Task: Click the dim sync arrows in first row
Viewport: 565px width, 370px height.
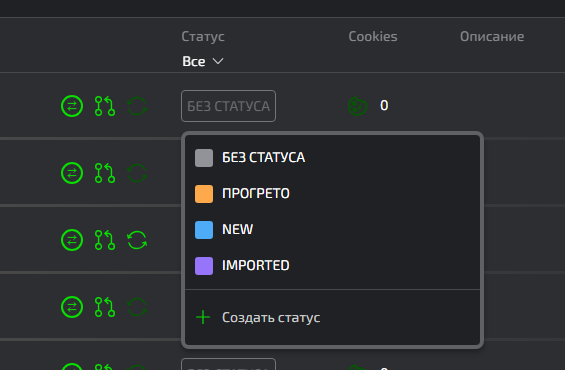Action: coord(137,106)
